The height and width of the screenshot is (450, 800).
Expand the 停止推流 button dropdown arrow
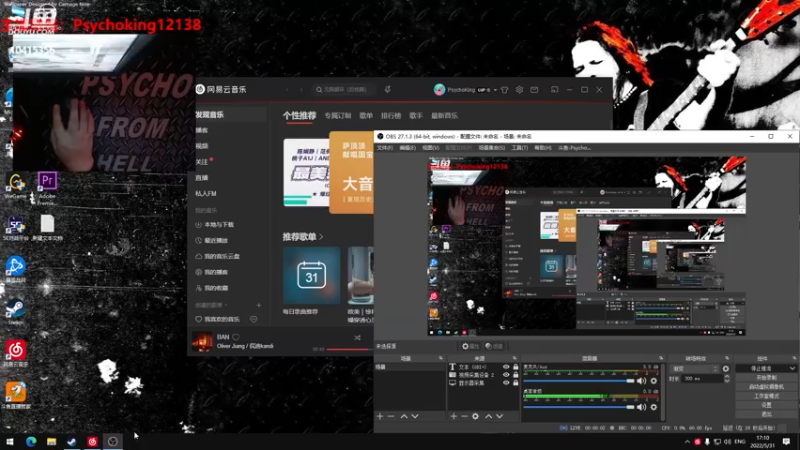(792, 368)
